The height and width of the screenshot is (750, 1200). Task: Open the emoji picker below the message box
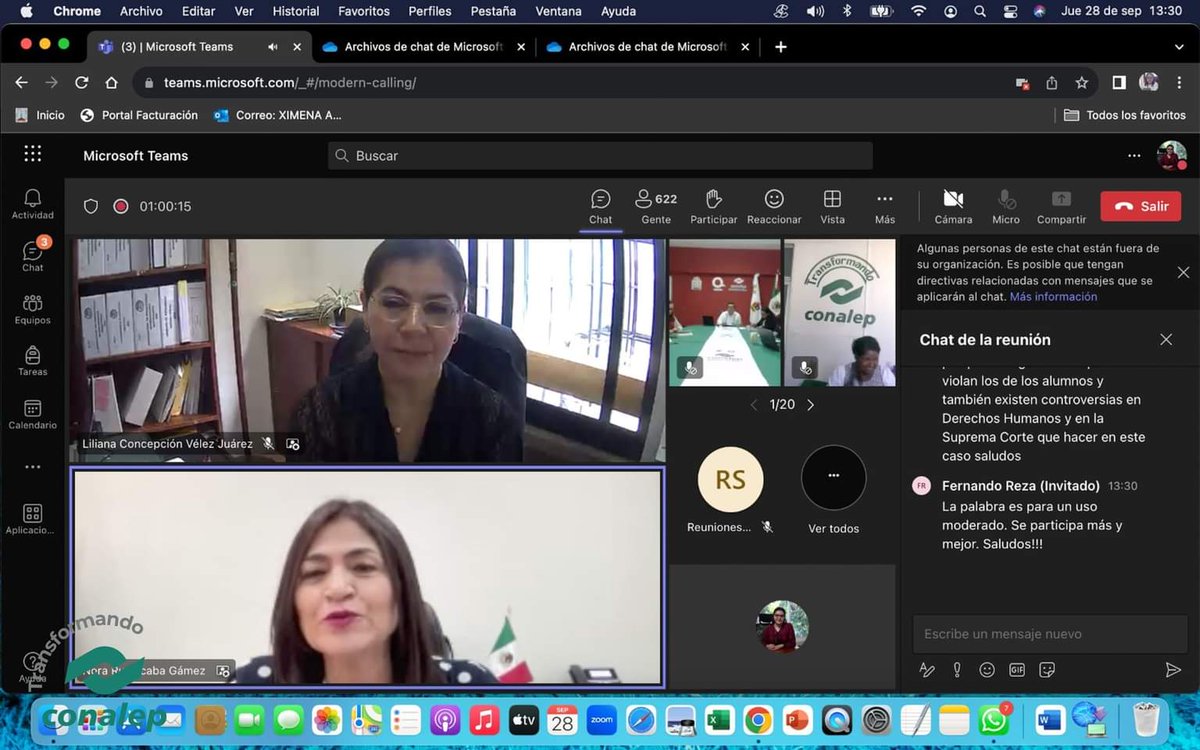[987, 670]
